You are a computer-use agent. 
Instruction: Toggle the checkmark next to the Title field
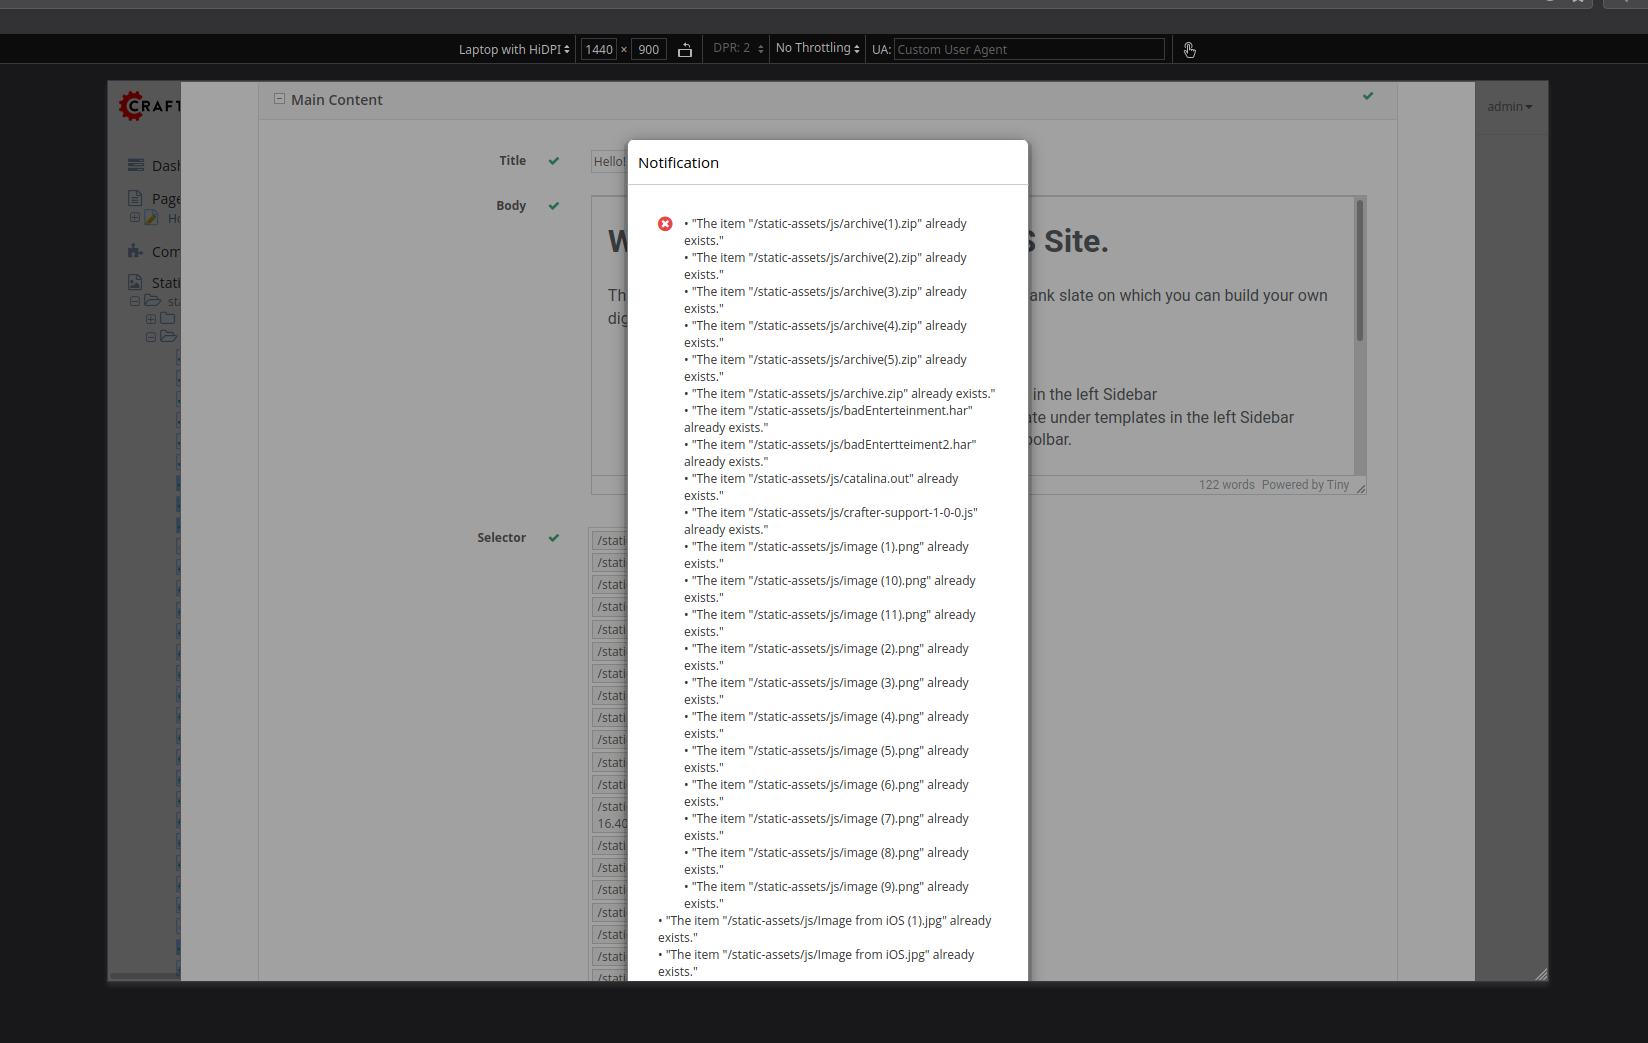point(555,160)
